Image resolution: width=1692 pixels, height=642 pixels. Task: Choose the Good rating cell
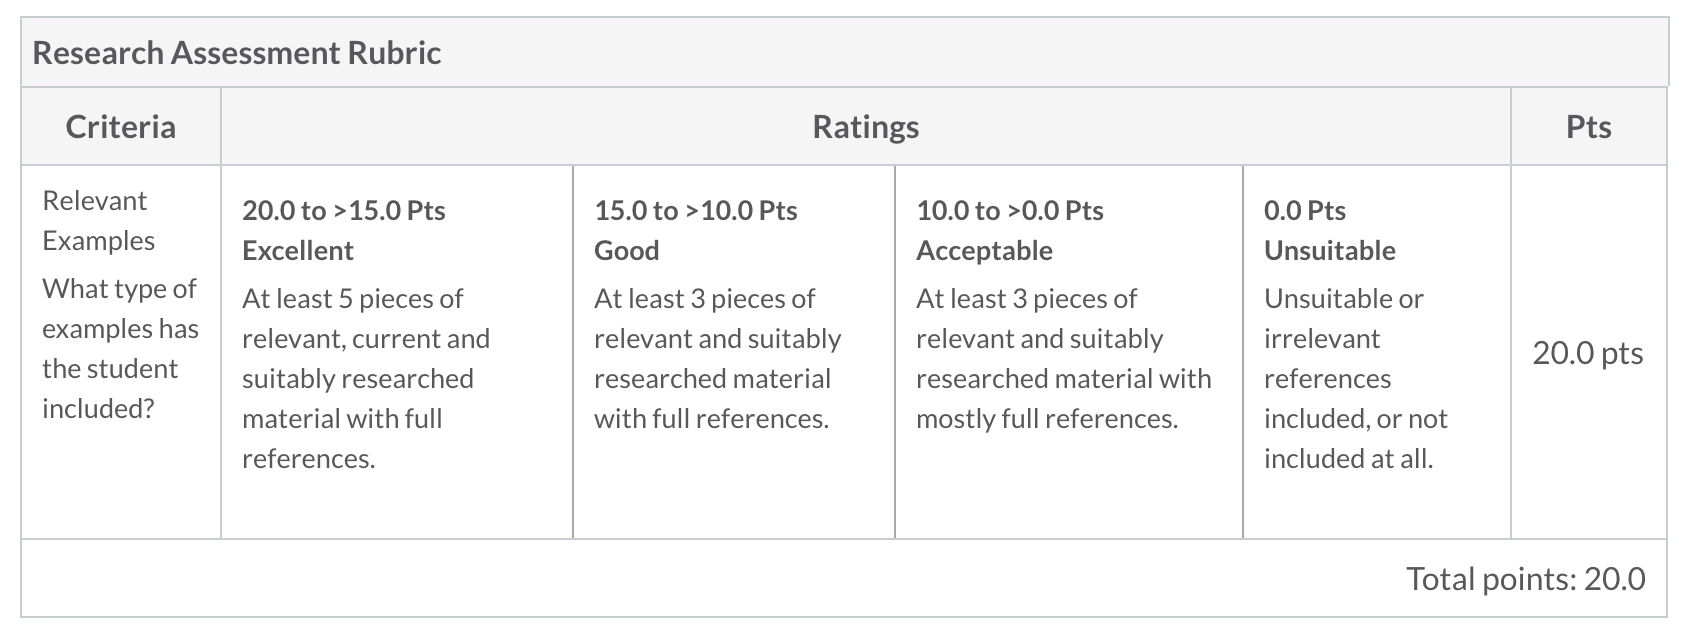pyautogui.click(x=734, y=352)
